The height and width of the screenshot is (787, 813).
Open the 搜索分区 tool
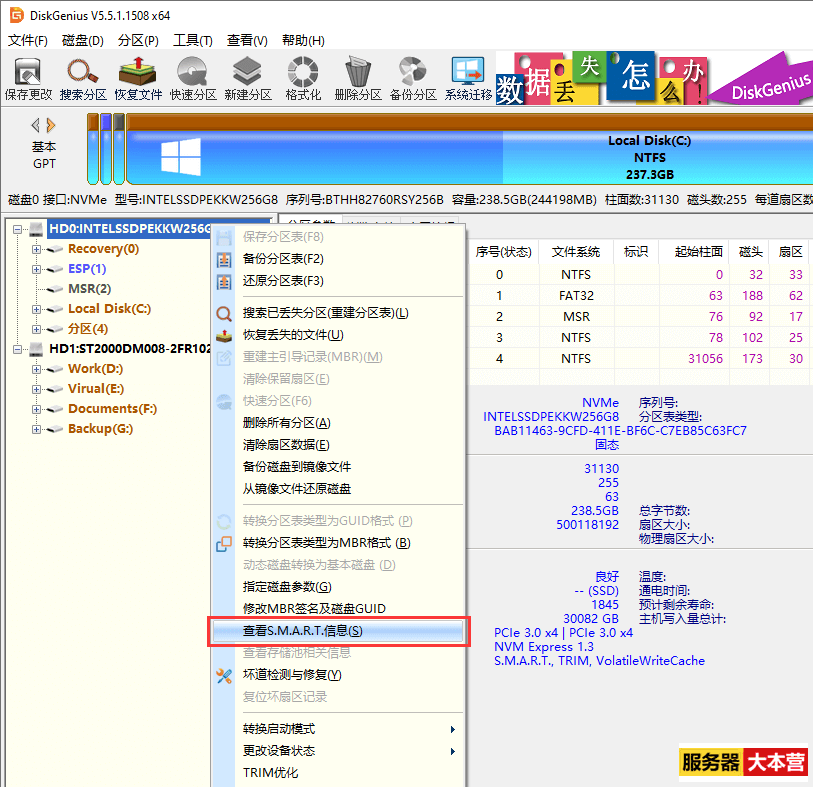coord(83,78)
